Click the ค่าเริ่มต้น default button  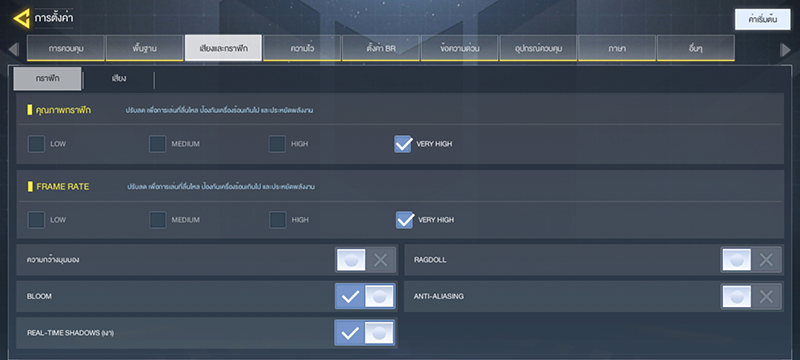[x=762, y=19]
